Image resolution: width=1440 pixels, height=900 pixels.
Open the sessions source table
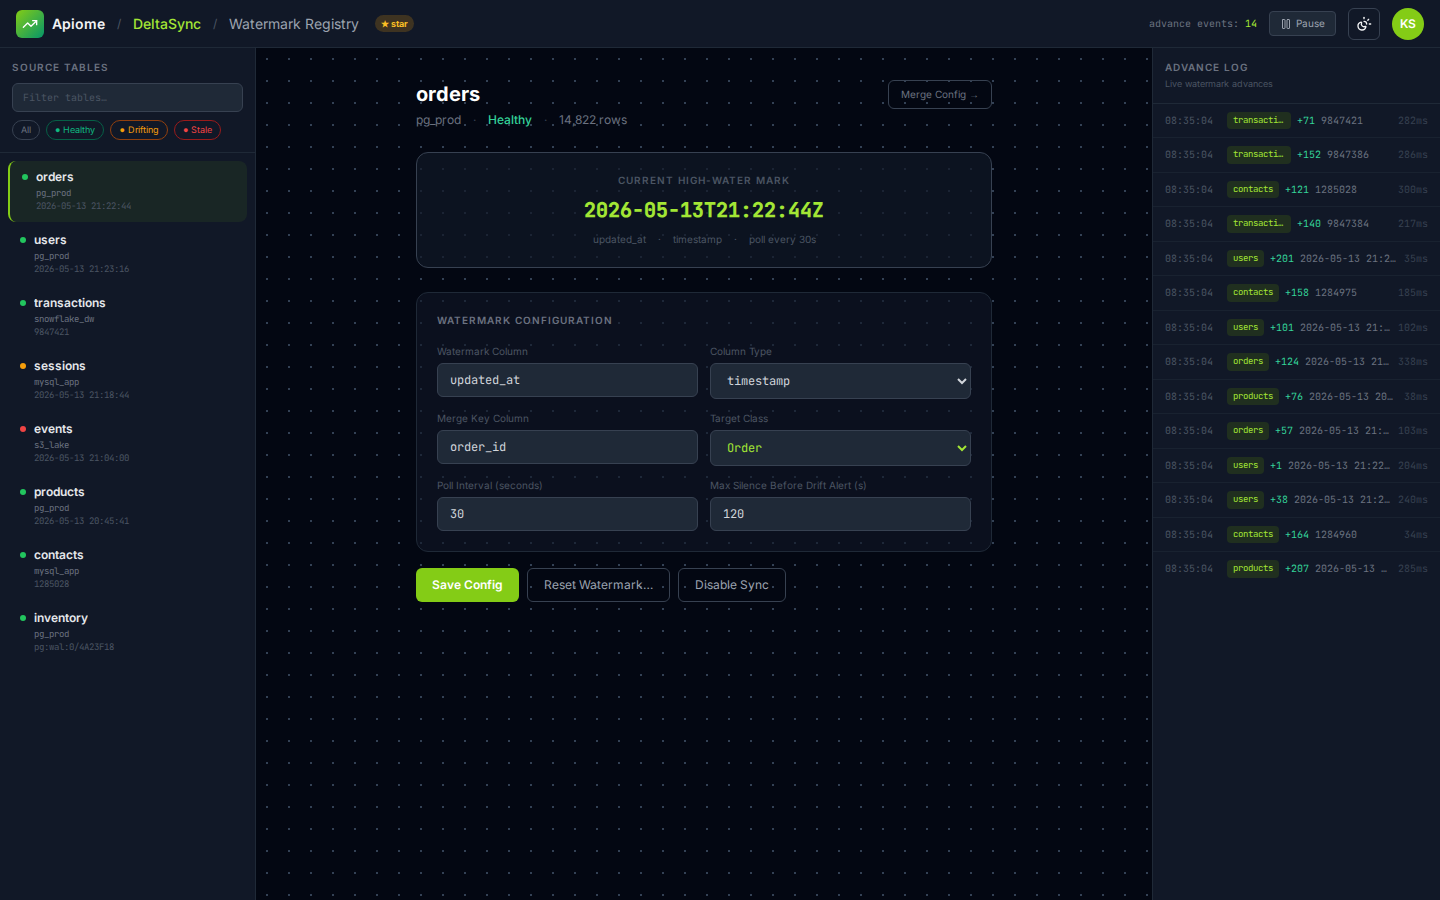tap(127, 380)
